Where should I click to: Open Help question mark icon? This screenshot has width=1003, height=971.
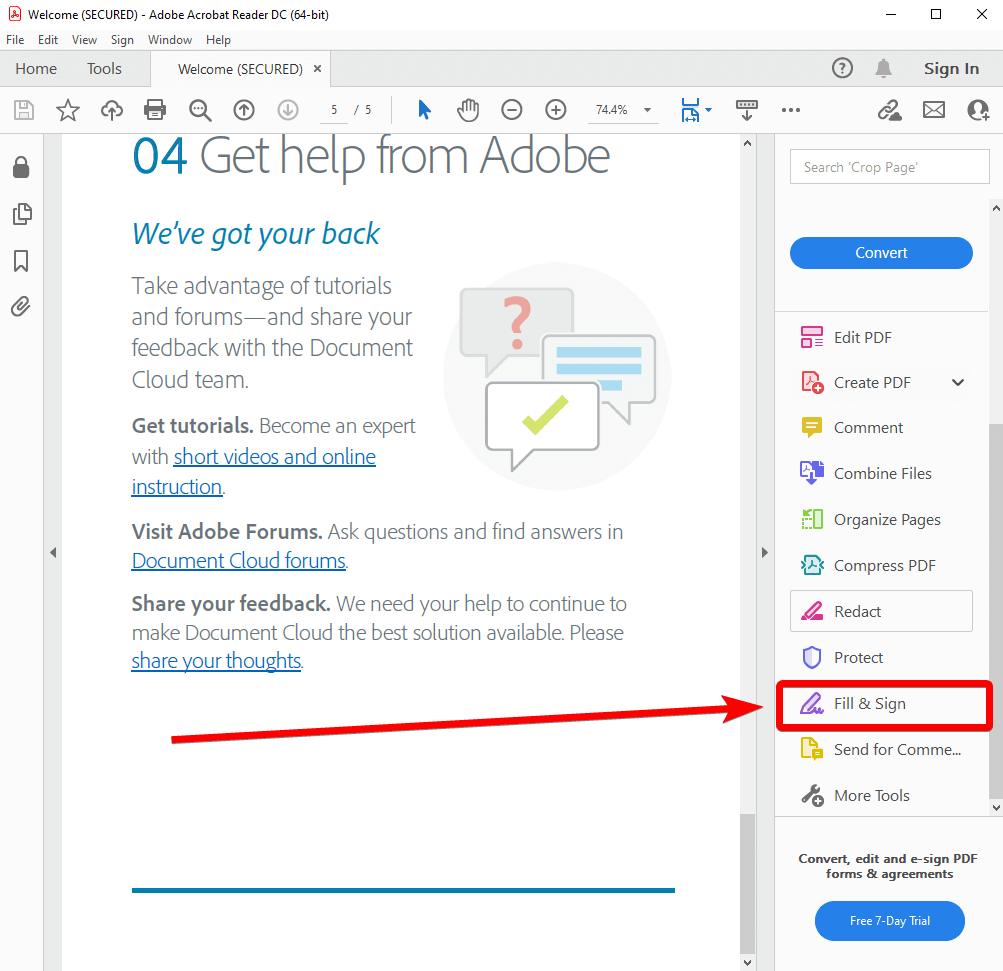[x=842, y=68]
